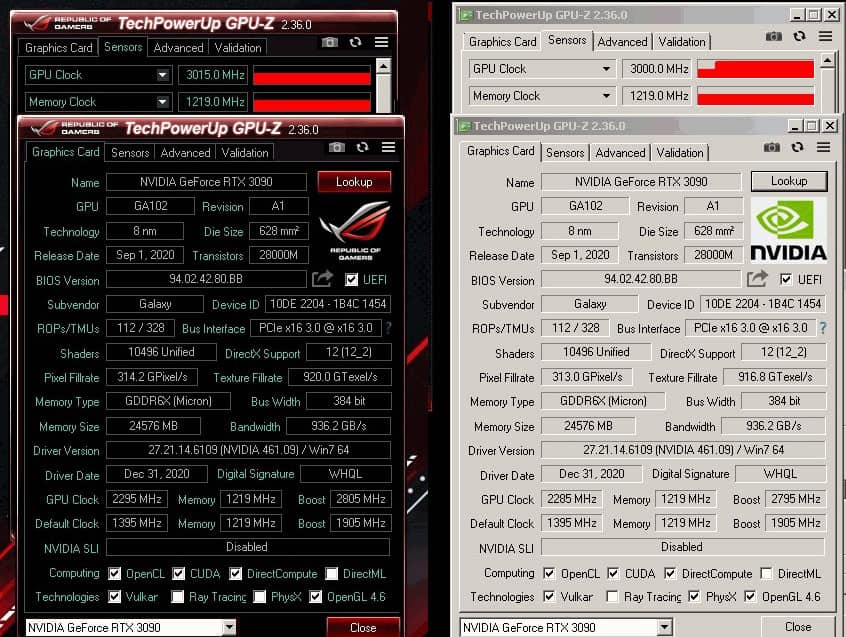Click GPU Clock red graph in dark Sensors window

pyautogui.click(x=312, y=76)
